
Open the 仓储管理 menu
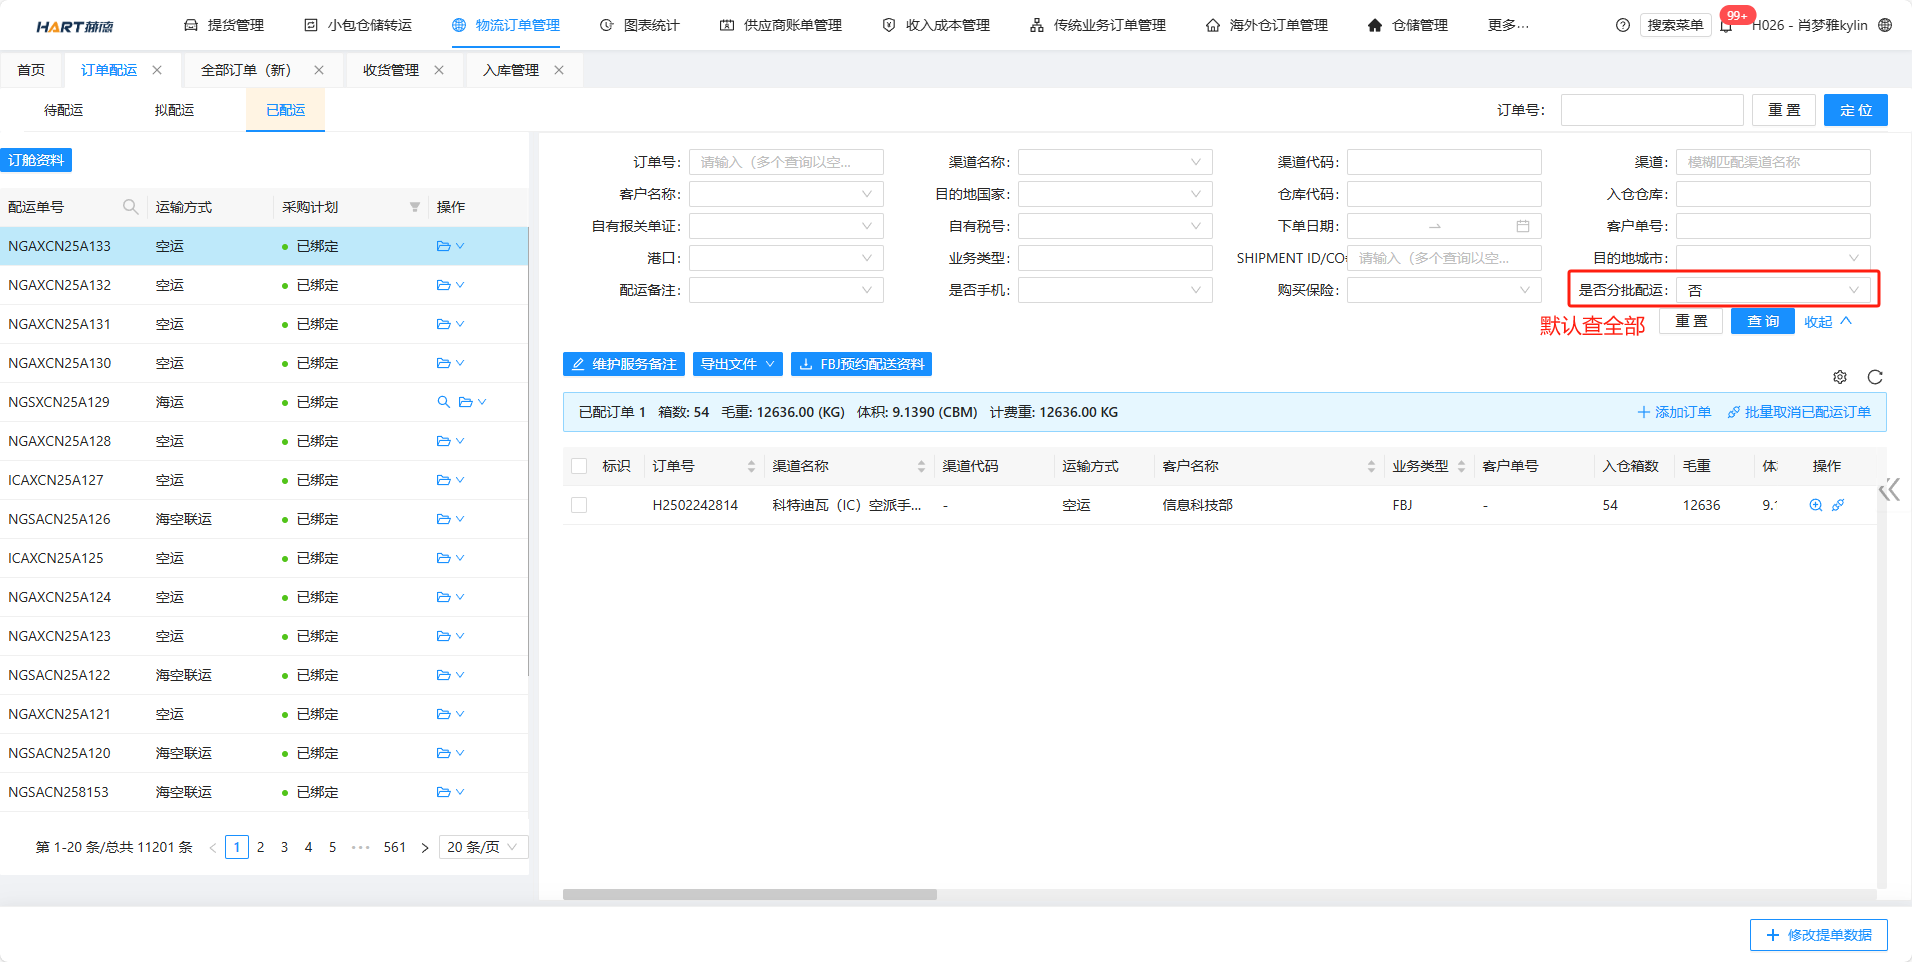(x=1407, y=25)
